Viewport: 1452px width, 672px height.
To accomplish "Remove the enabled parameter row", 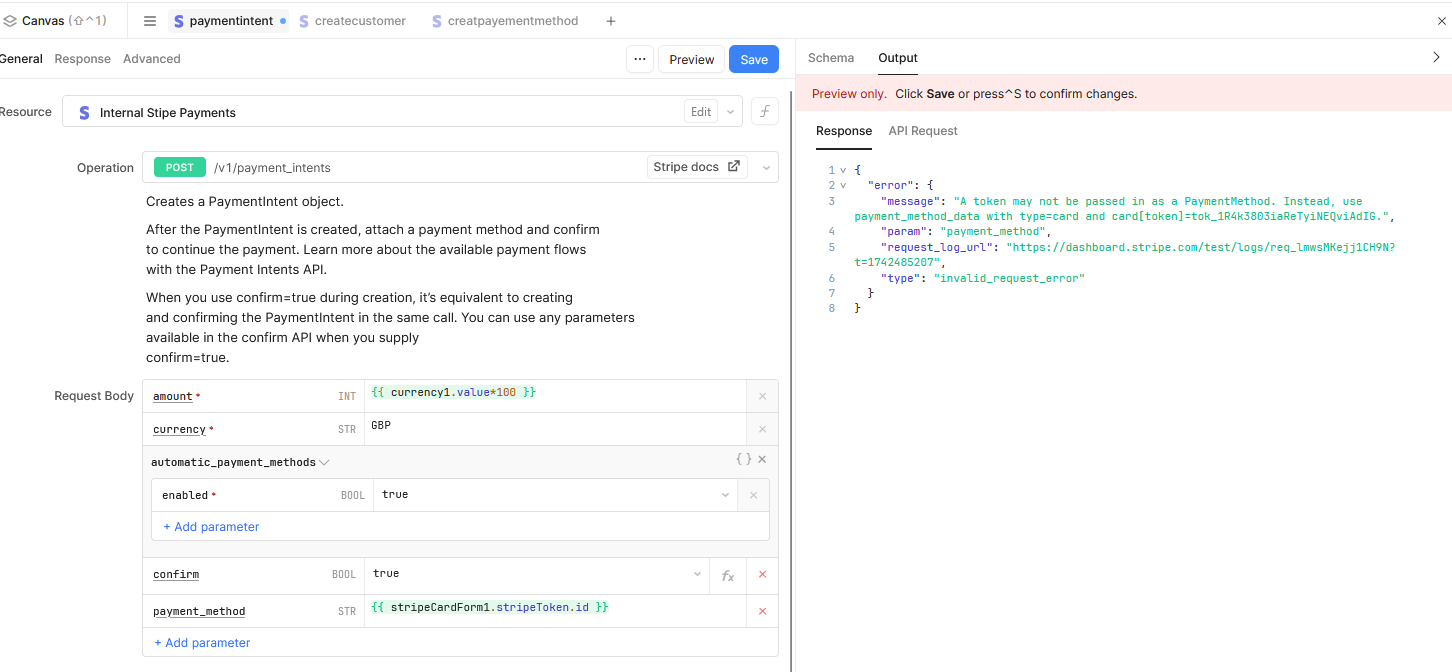I will (x=753, y=495).
